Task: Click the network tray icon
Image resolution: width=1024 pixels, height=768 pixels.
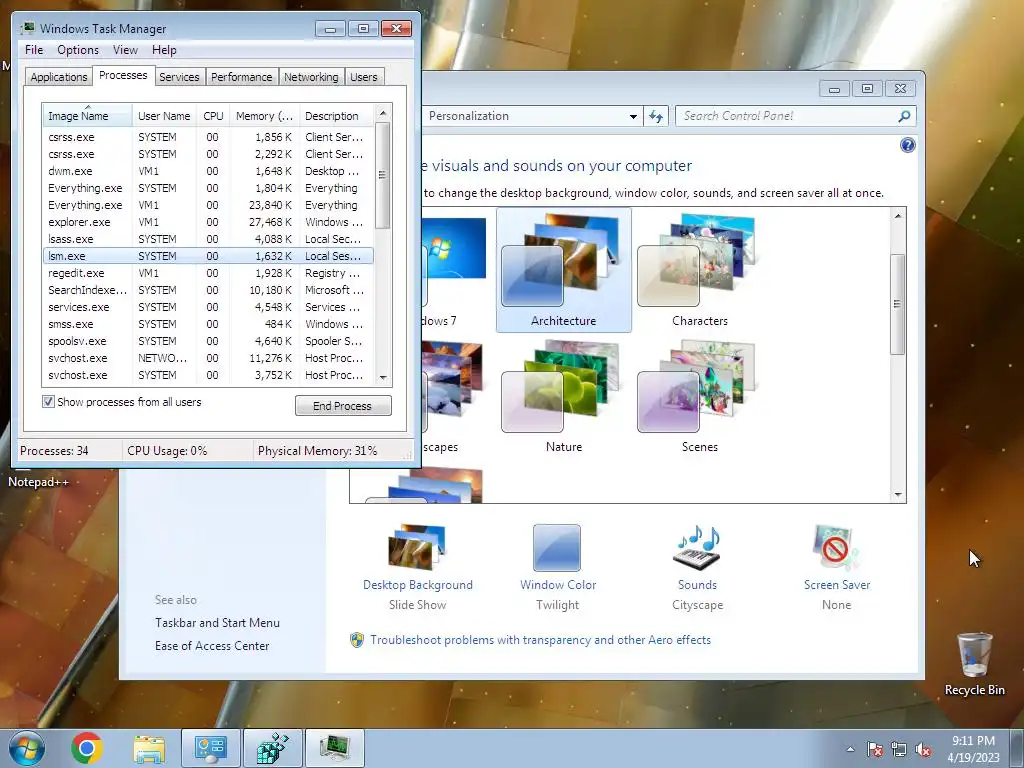Action: coord(899,749)
